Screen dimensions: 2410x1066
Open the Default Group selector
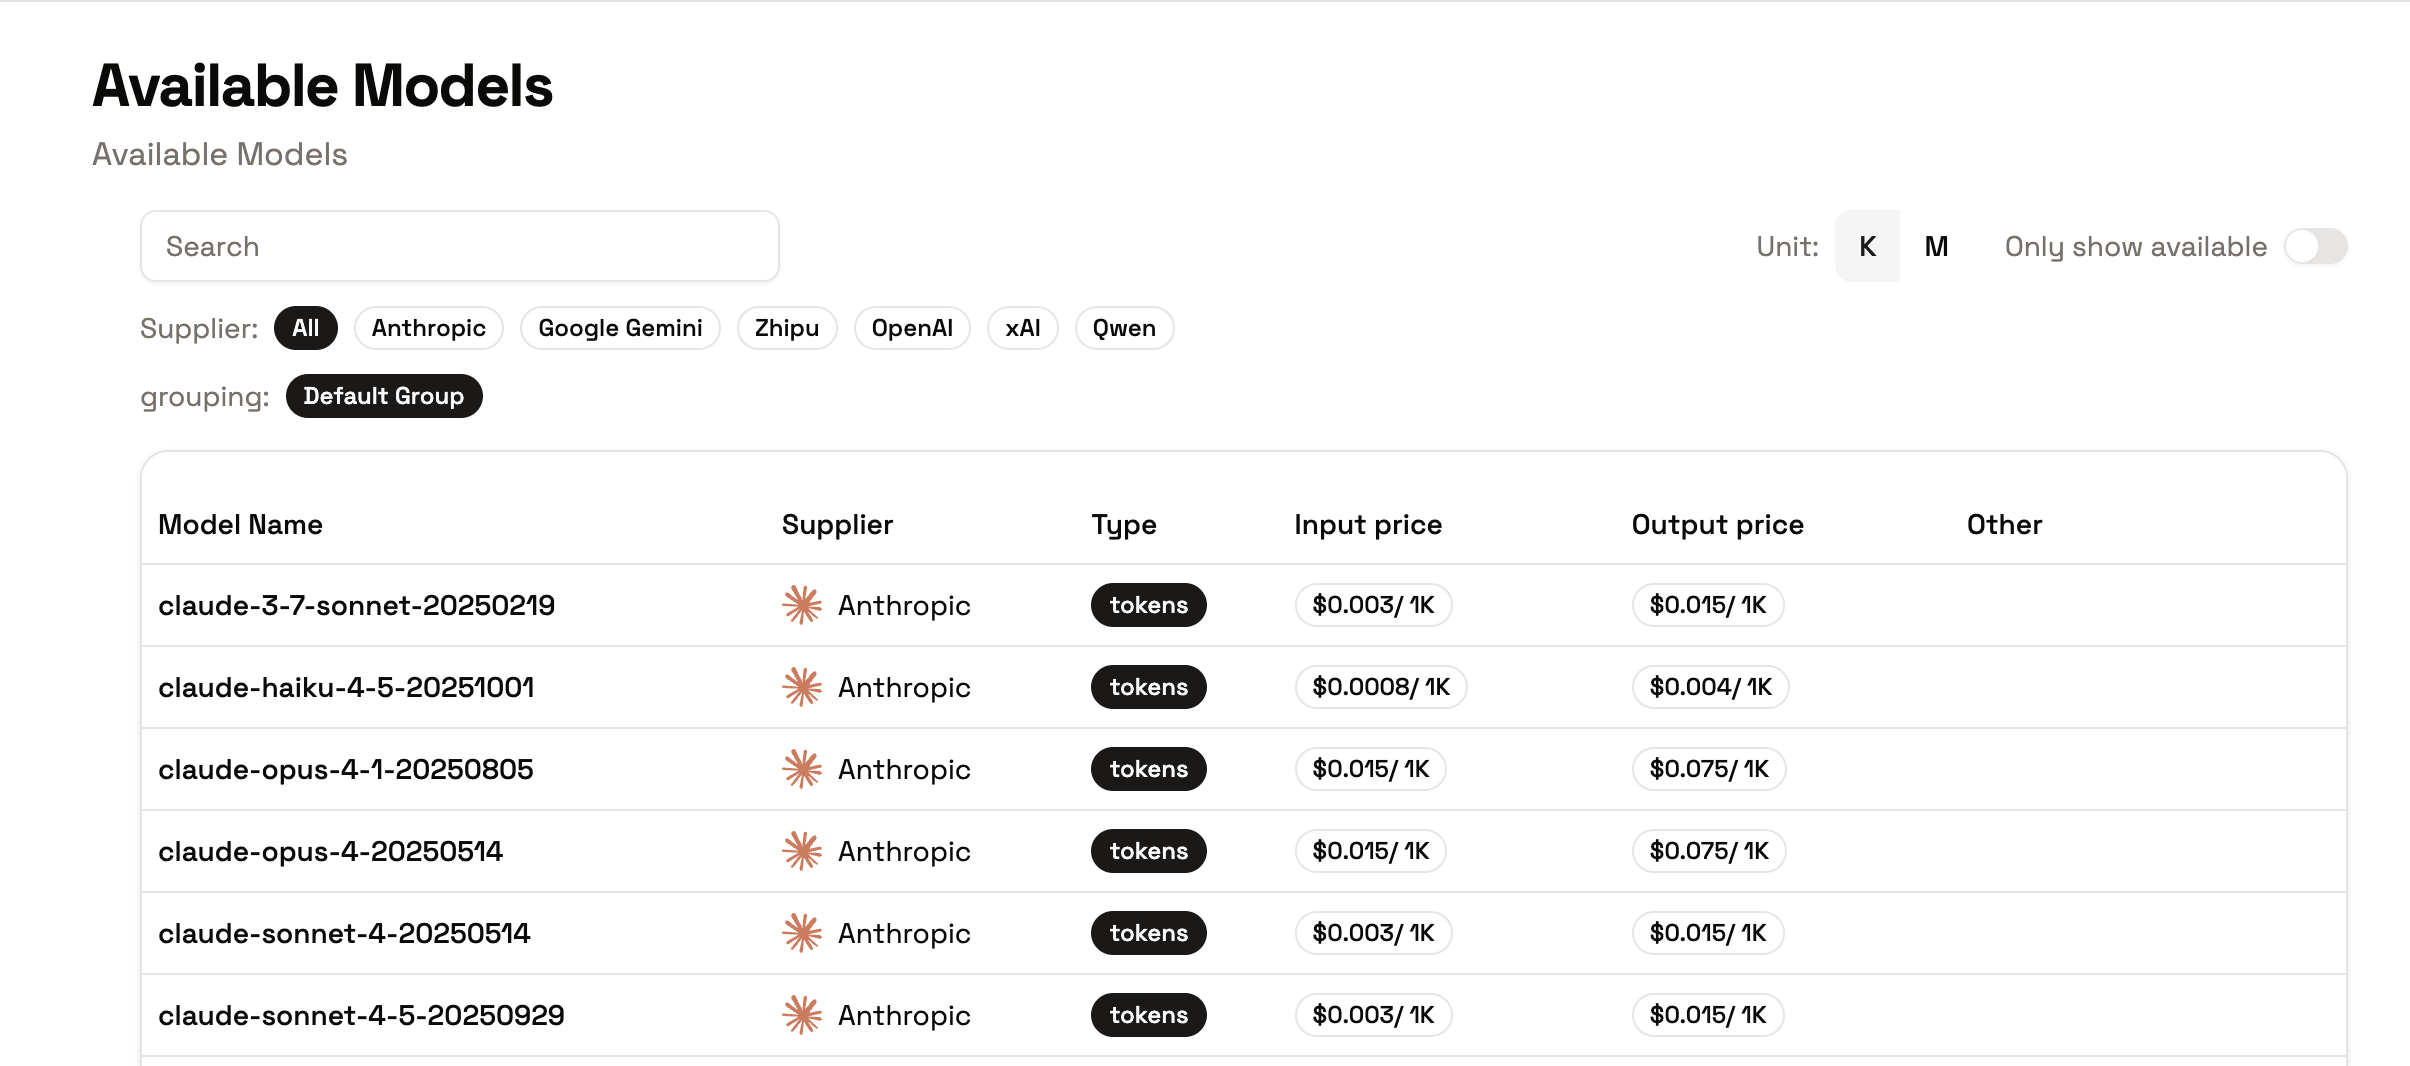384,395
